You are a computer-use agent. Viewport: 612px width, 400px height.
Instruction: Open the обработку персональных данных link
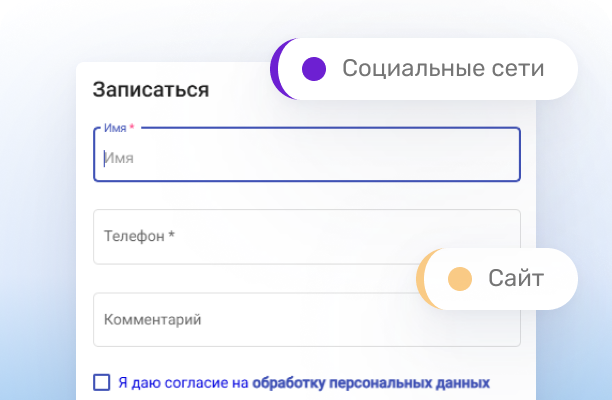pyautogui.click(x=371, y=382)
